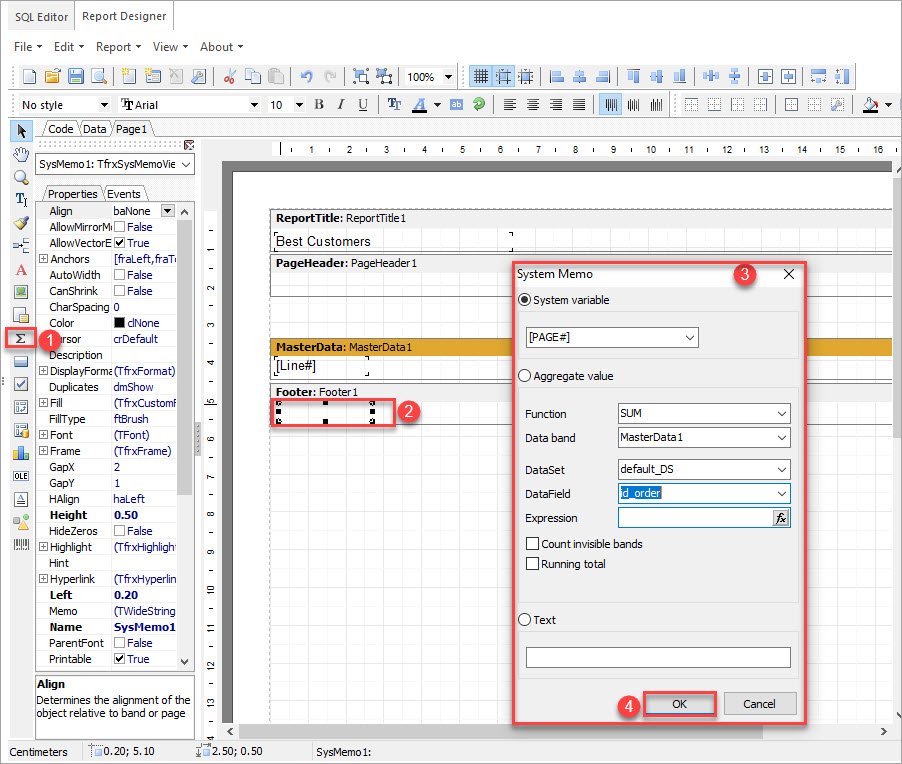Align text to the left
902x764 pixels.
coord(510,104)
